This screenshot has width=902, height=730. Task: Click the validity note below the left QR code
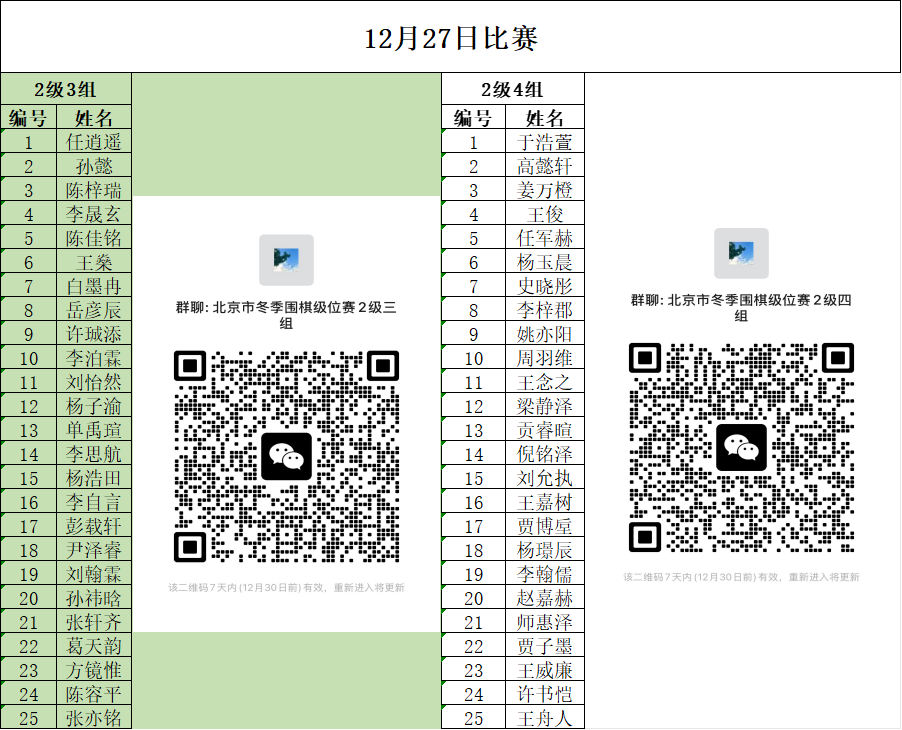pos(286,588)
